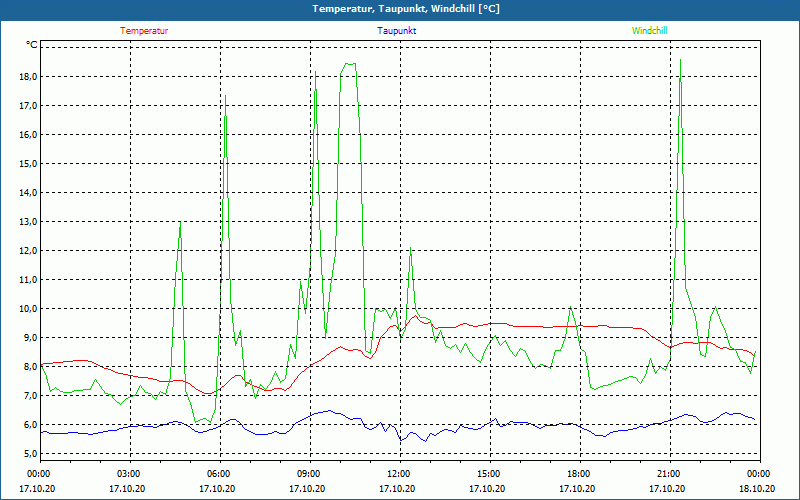
Task: Click the 18,0 y-axis value
Action: pos(29,77)
